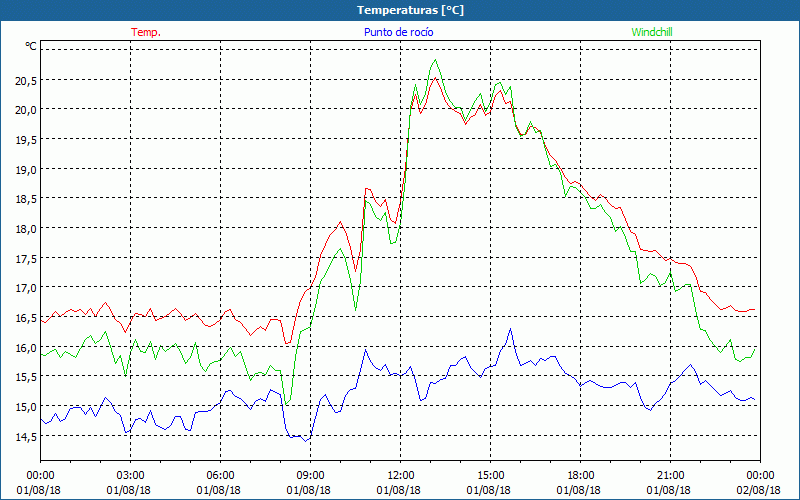Screen dimensions: 800x500
Task: Select the blue 'Punto de rocío' legend label
Action: [398, 32]
